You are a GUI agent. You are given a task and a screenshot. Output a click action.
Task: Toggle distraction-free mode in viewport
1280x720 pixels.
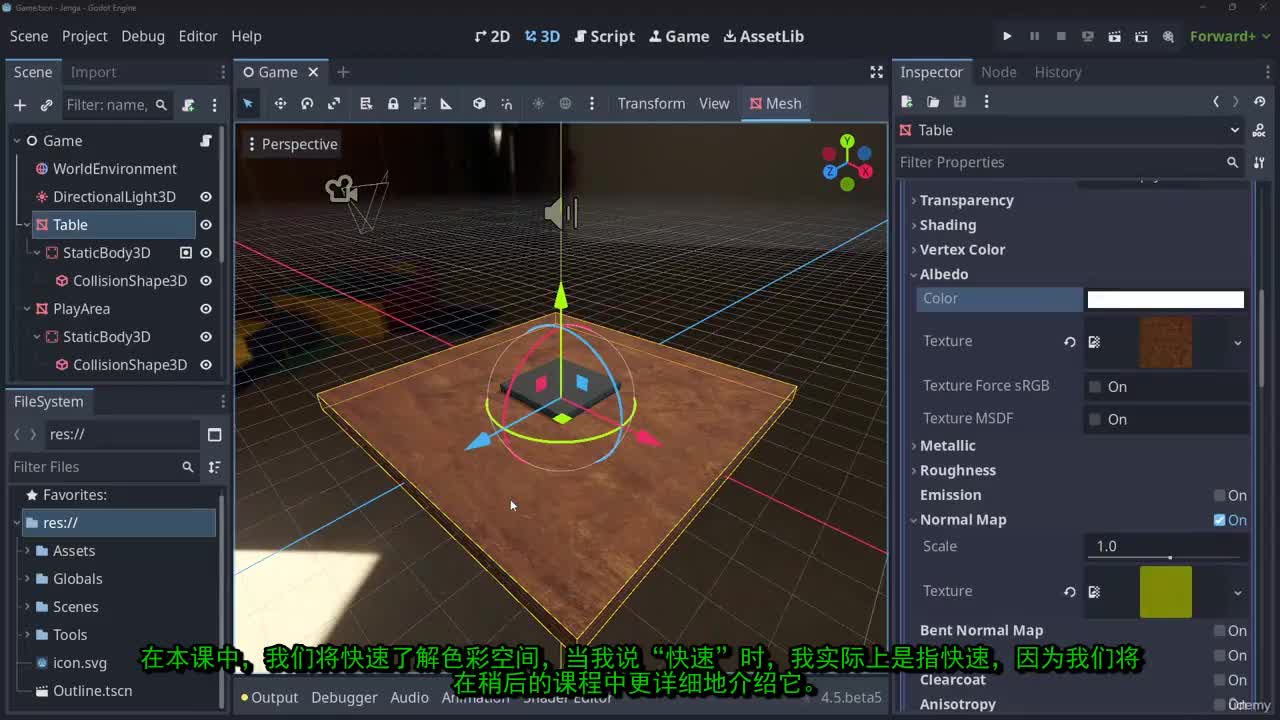(876, 72)
